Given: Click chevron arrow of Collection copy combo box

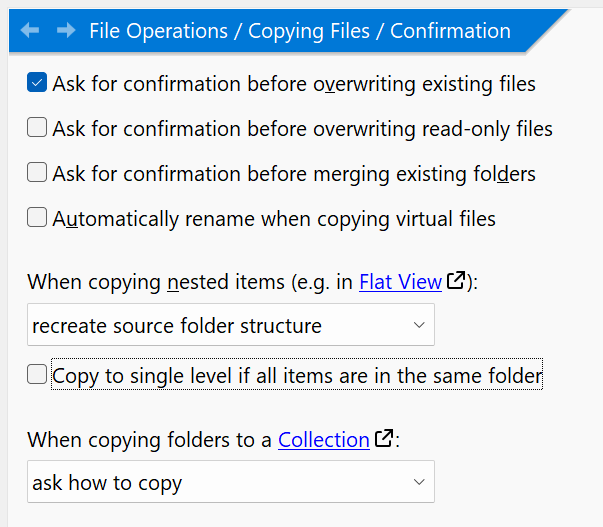Looking at the screenshot, I should coord(419,482).
